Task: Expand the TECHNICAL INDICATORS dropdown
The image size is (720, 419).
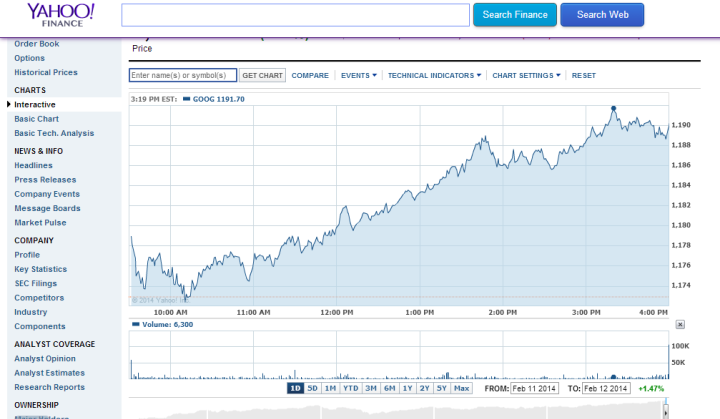Action: 434,75
